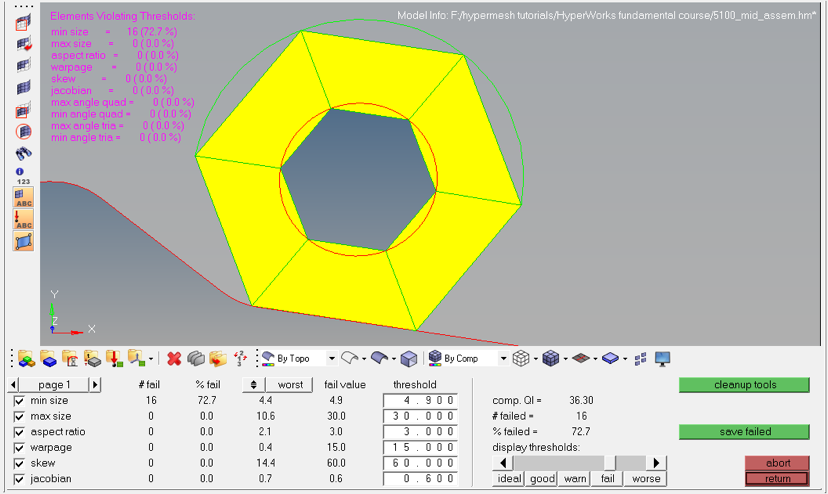Uncheck the skew checkbox
828x494 pixels.
(19, 463)
